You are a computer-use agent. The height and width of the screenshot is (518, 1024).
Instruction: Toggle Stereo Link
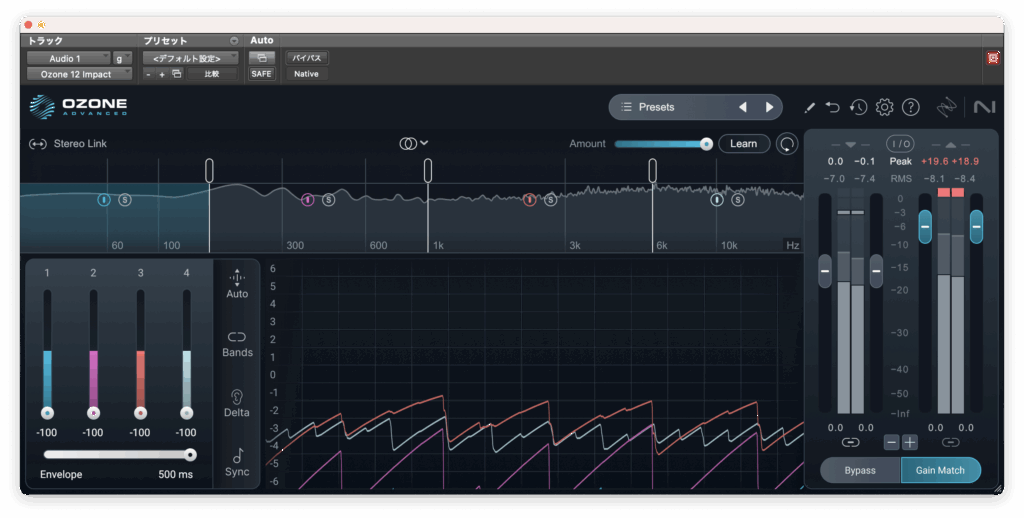click(x=68, y=144)
